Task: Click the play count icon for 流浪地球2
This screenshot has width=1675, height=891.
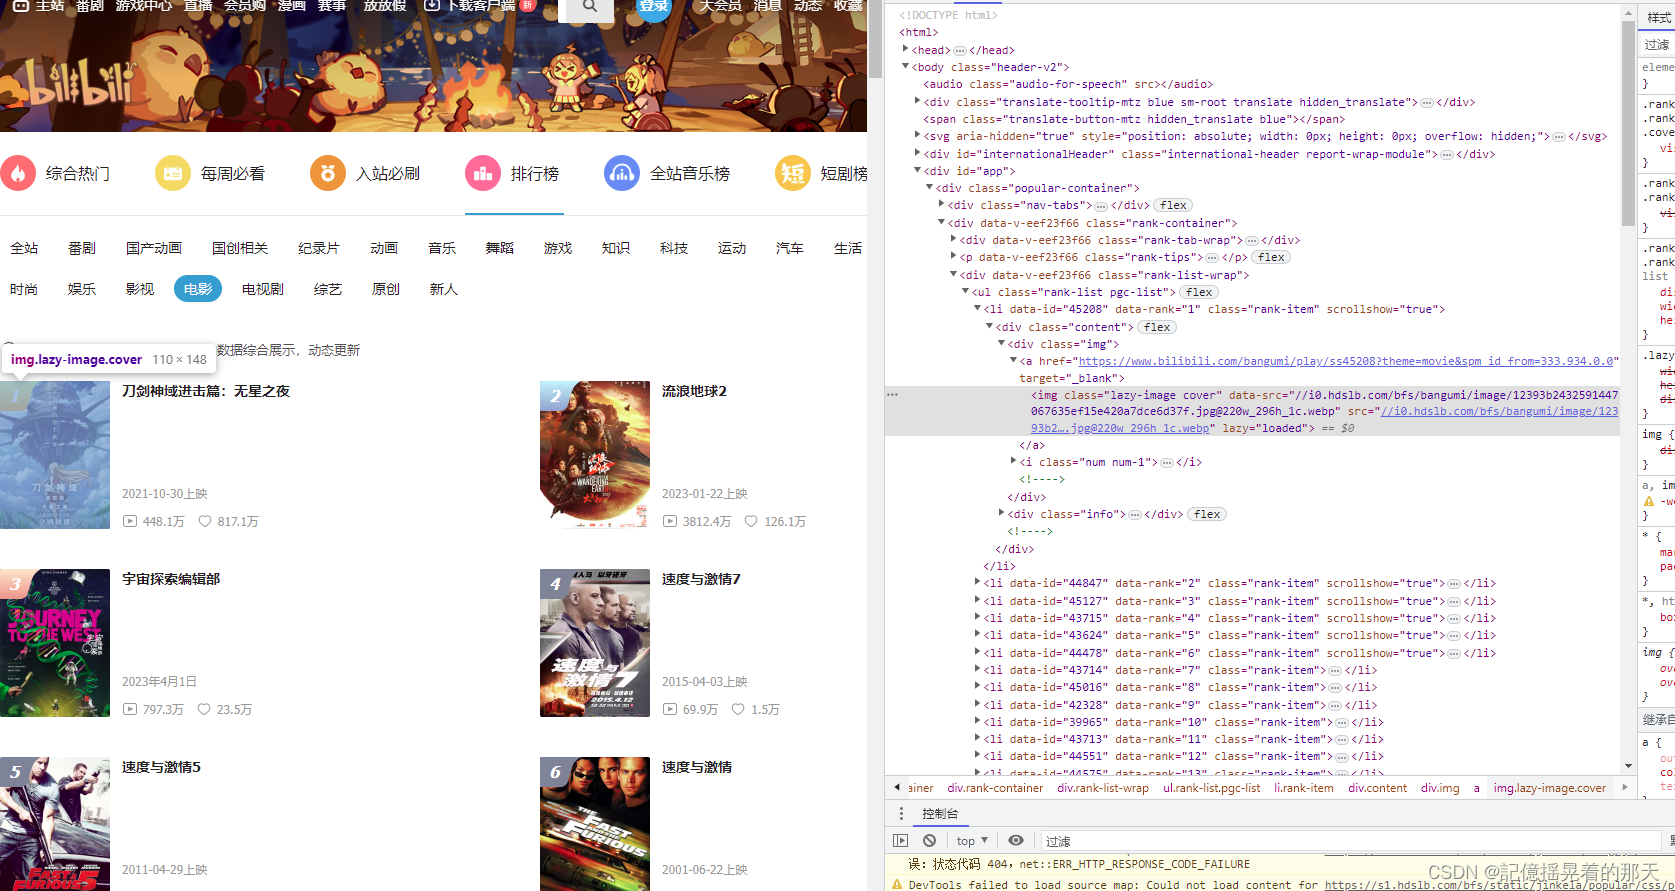Action: (x=670, y=521)
